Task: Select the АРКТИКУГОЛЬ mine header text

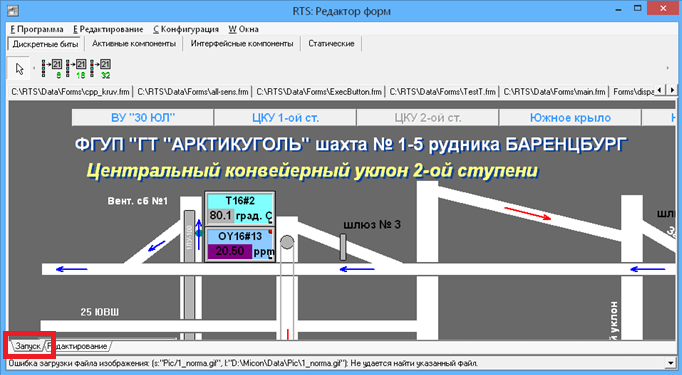Action: (351, 144)
